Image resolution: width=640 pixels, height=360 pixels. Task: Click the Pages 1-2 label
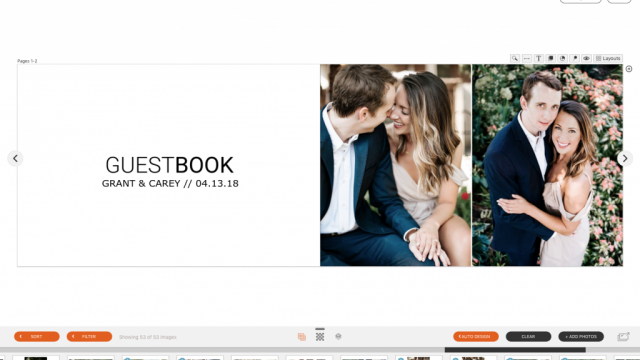(27, 61)
